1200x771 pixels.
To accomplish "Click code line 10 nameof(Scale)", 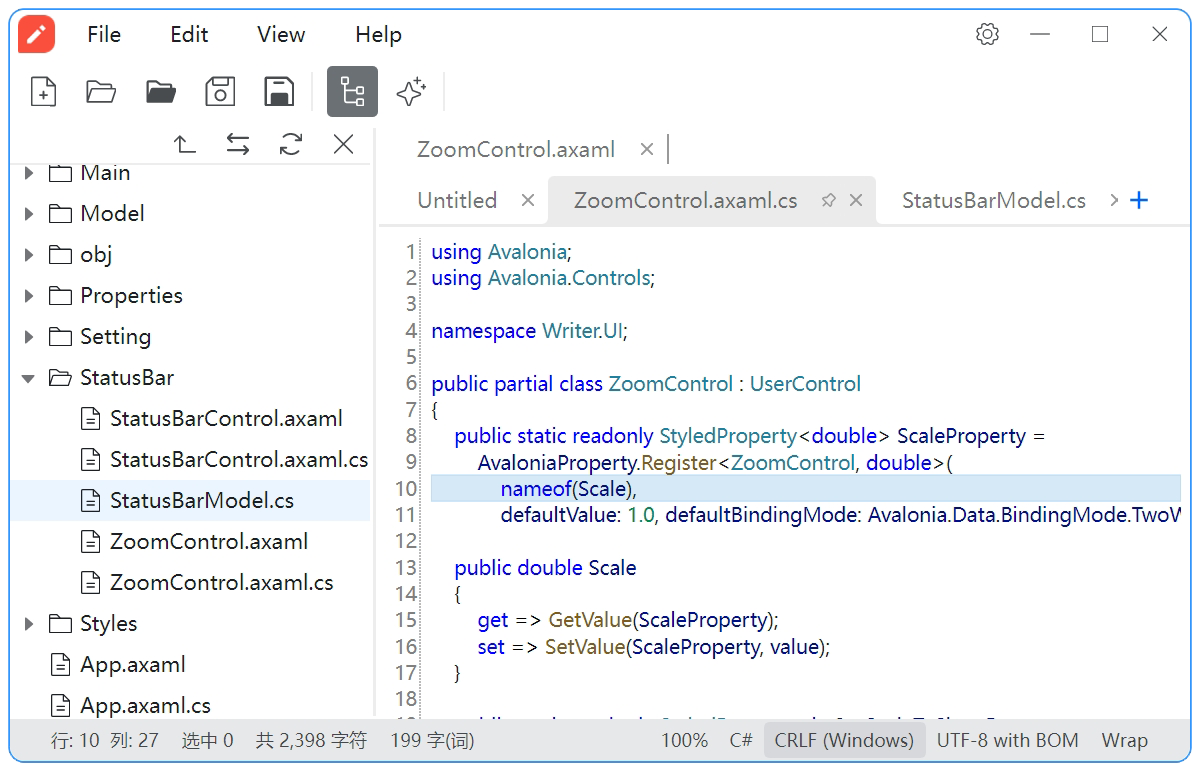I will [569, 489].
